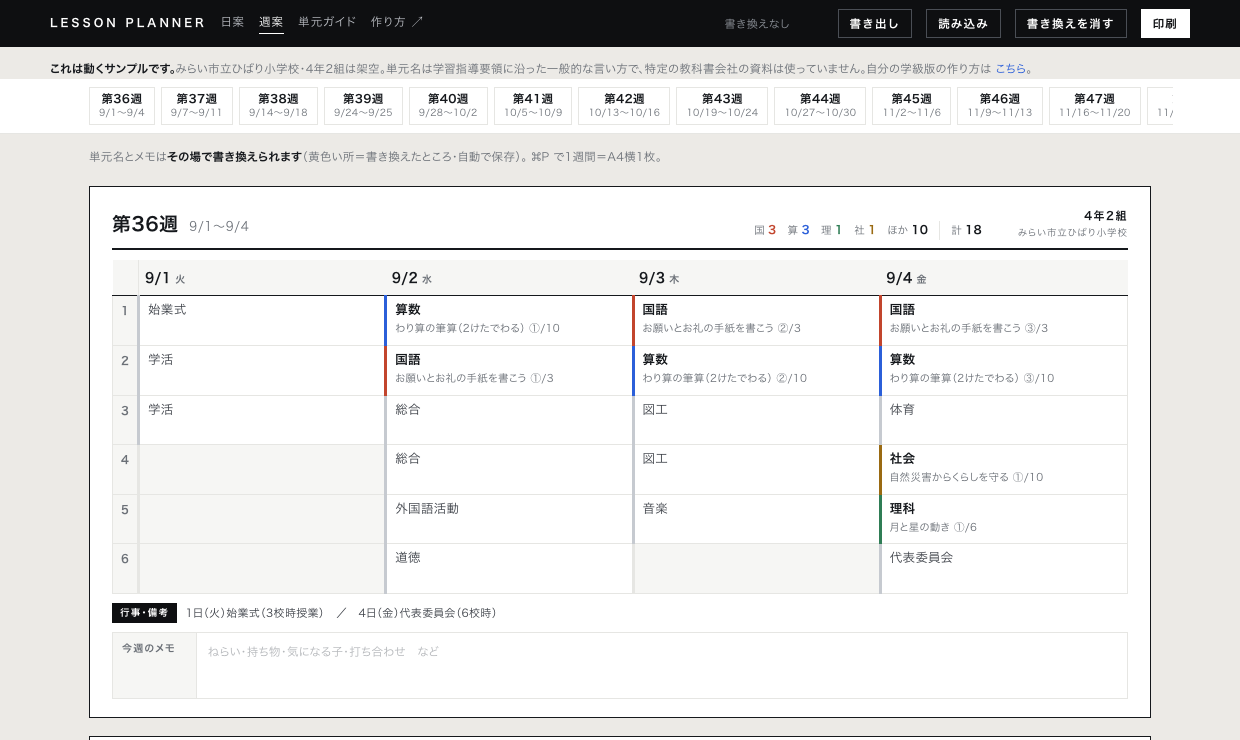The height and width of the screenshot is (740, 1240).
Task: Click the 行事・備考 label
Action: [144, 613]
